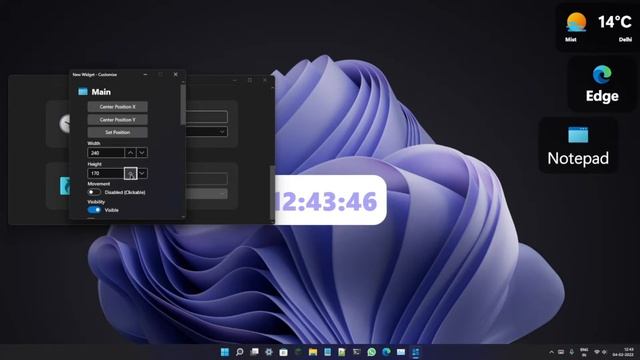This screenshot has height=360, width=640.
Task: Decrease Width with the down arrow
Action: [x=142, y=153]
